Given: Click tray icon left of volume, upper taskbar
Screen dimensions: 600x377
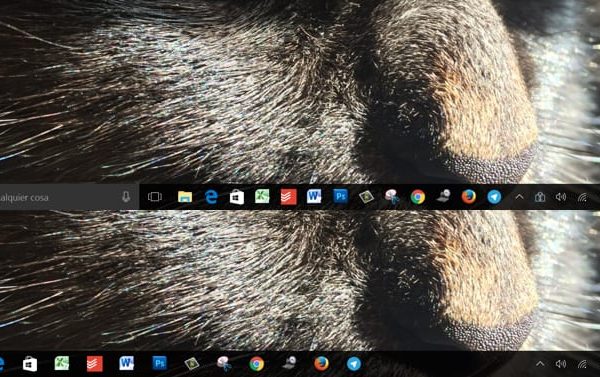Looking at the screenshot, I should pos(540,197).
